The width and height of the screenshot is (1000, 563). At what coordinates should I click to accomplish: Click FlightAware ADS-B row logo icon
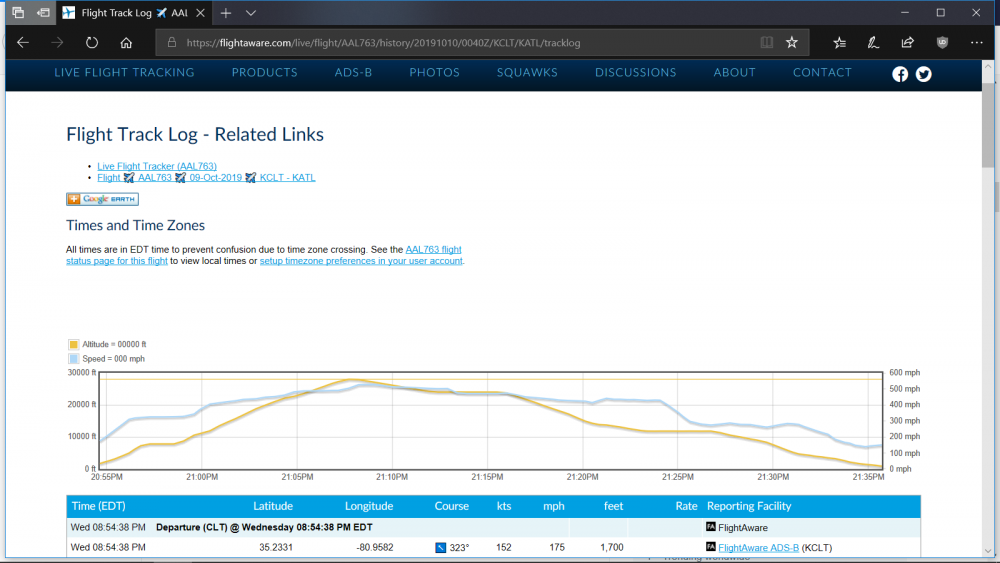tap(710, 546)
